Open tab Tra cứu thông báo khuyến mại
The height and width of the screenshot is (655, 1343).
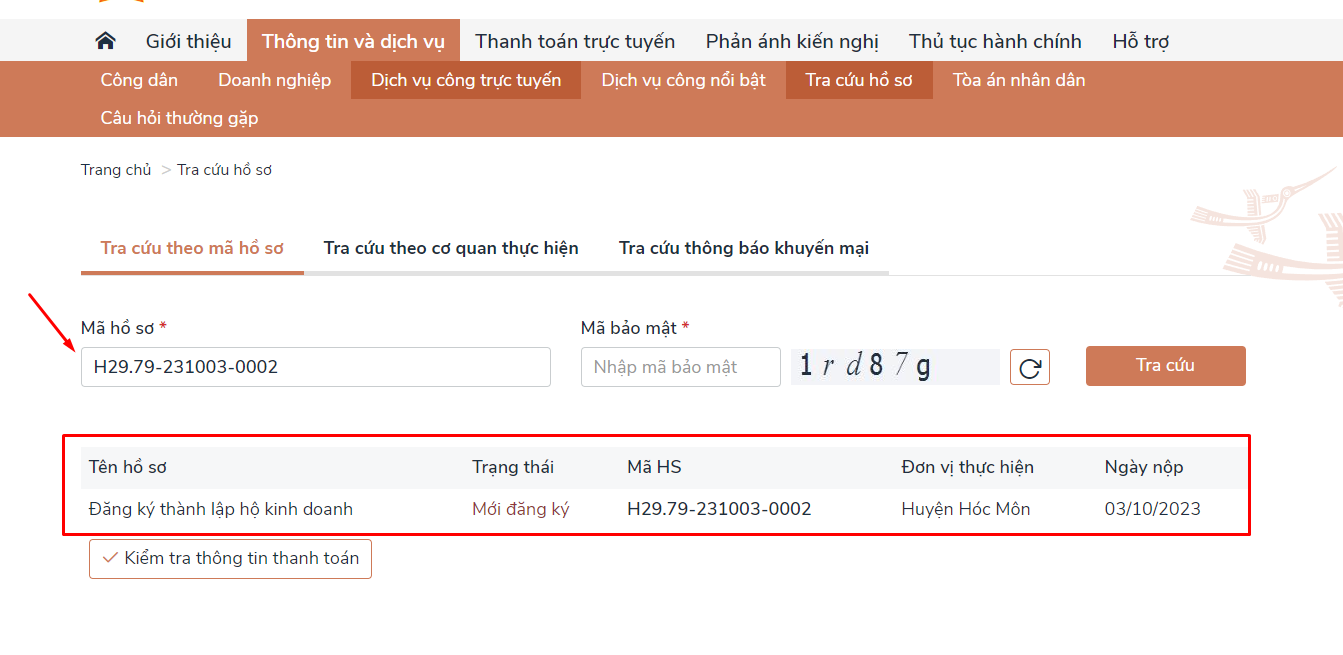click(745, 247)
